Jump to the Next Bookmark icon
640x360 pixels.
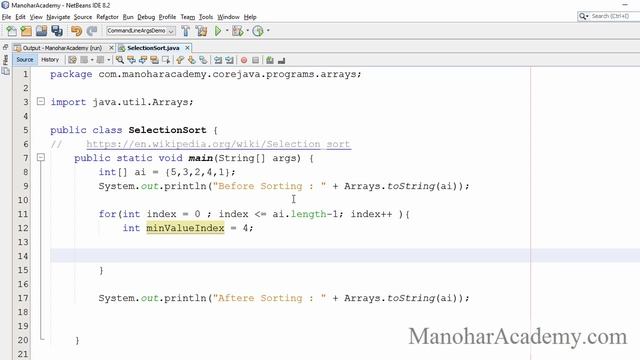coord(191,60)
